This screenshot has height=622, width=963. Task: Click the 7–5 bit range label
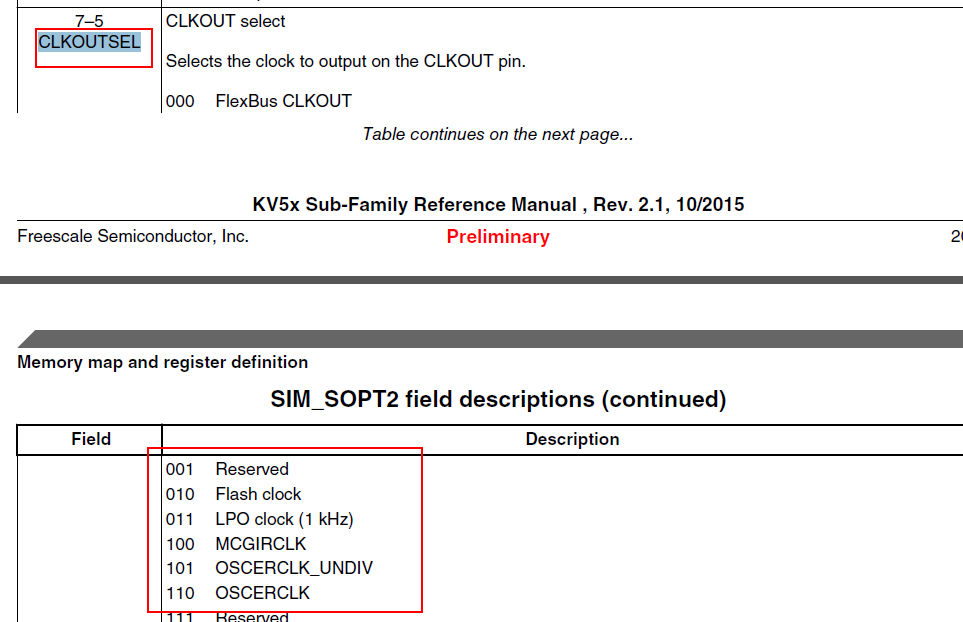(x=89, y=21)
